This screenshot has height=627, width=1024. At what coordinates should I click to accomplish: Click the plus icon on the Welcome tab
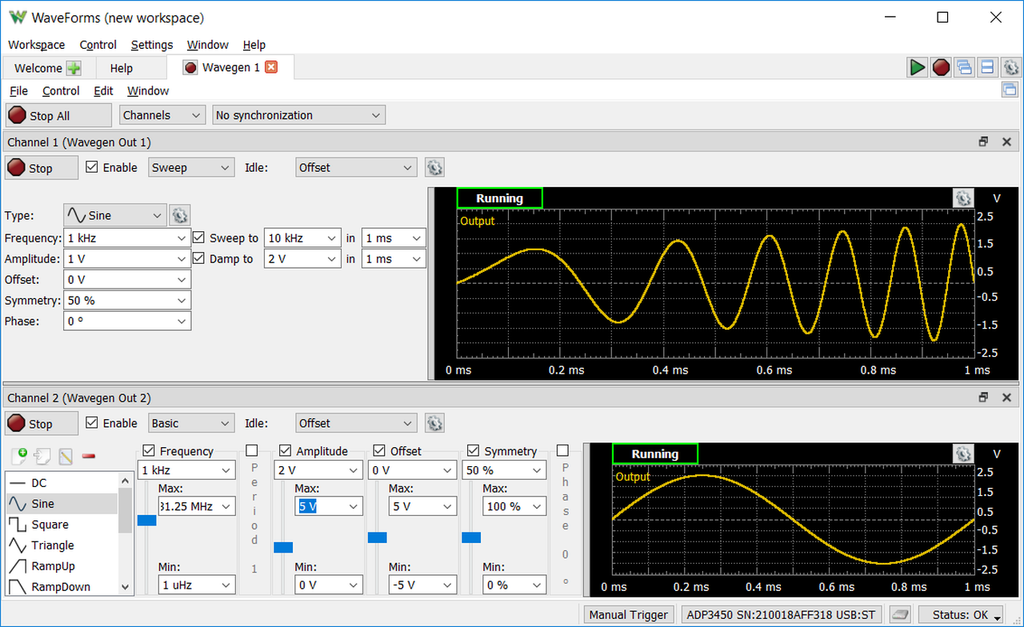[75, 68]
